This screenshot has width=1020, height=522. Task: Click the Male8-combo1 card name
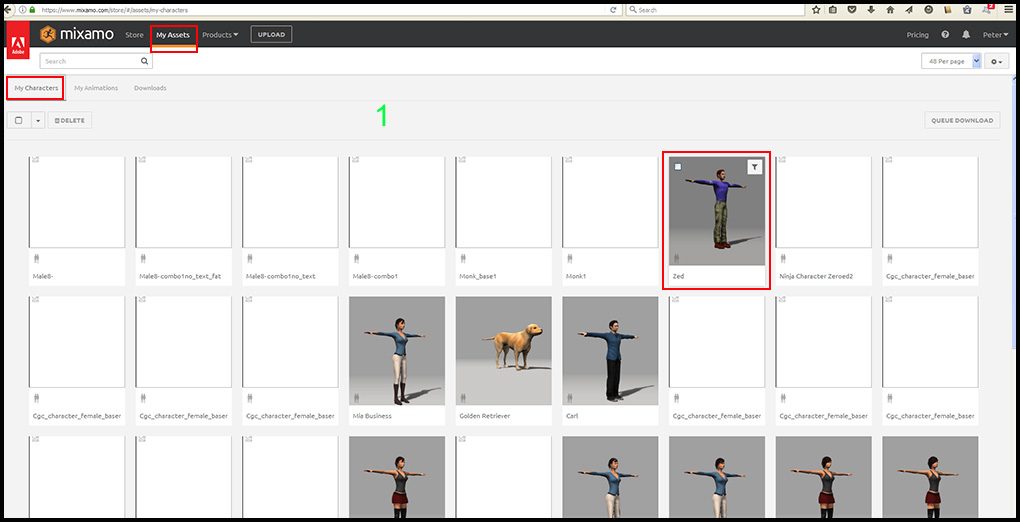[375, 277]
